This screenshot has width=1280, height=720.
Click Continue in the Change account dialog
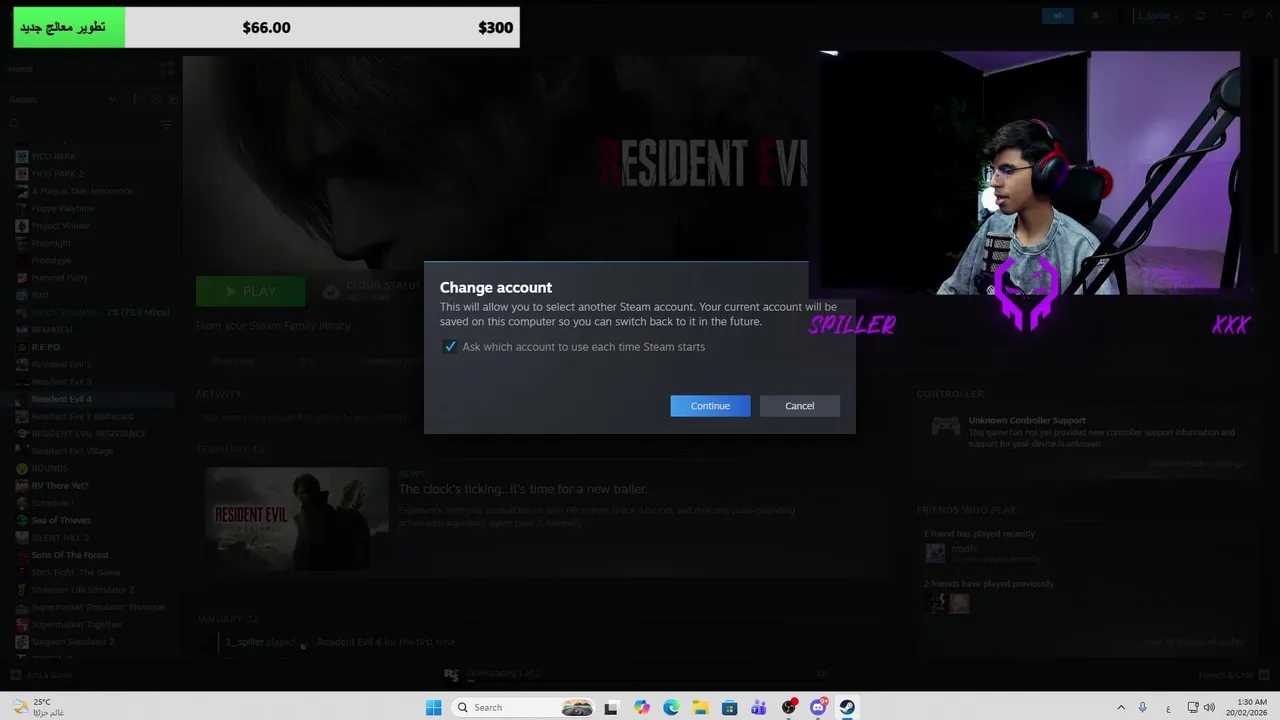point(710,406)
